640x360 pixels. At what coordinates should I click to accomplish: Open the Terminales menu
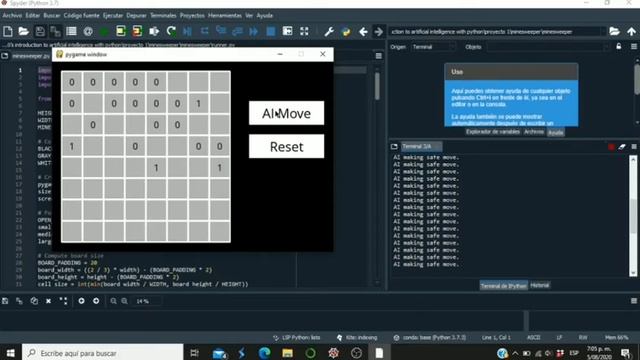(163, 16)
